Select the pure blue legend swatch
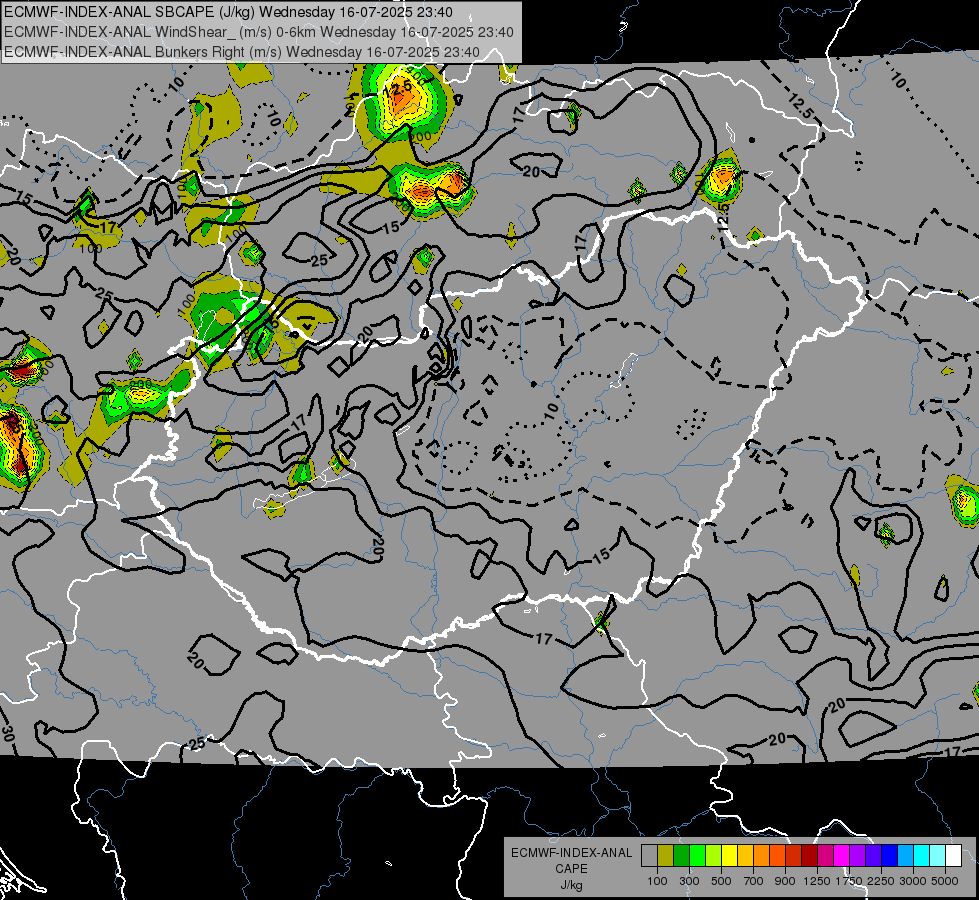This screenshot has width=979, height=900. [x=890, y=856]
